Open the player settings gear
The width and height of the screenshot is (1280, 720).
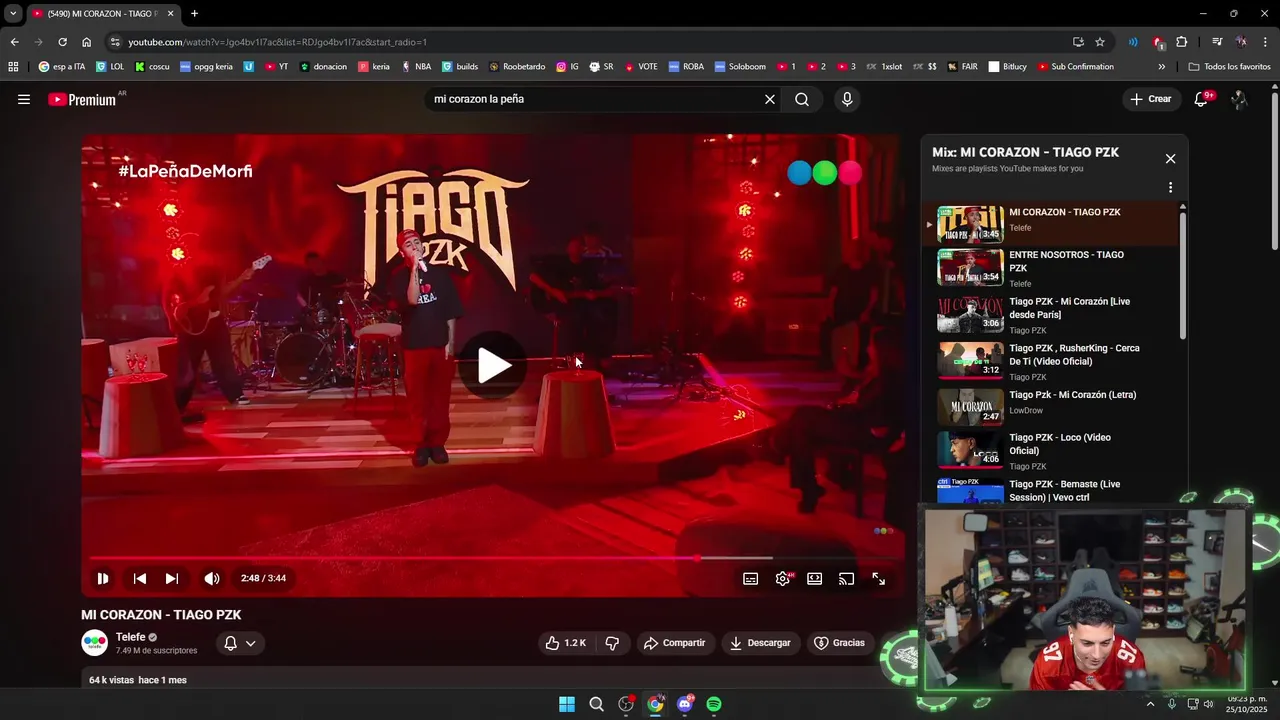pyautogui.click(x=783, y=578)
